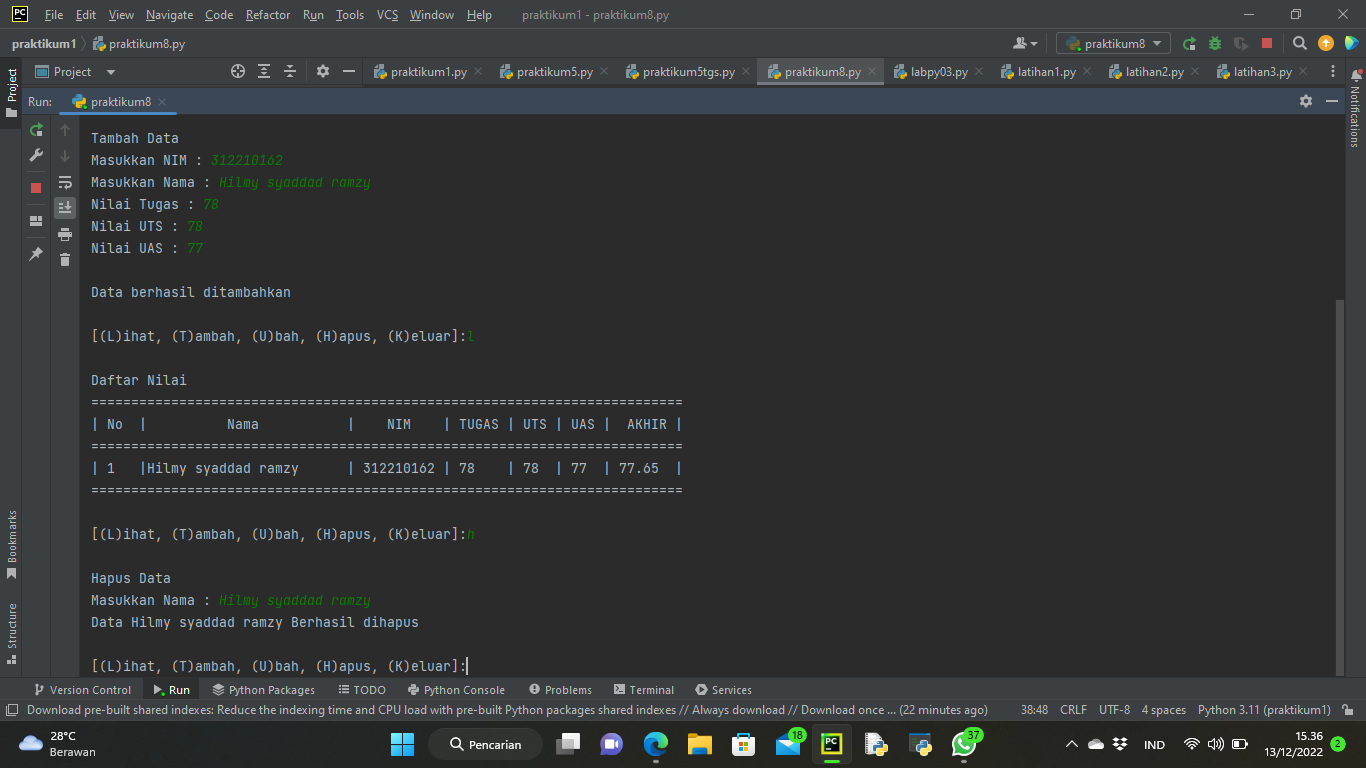Screen dimensions: 1366x768
Task: Open volume control from the system tray
Action: (1216, 744)
